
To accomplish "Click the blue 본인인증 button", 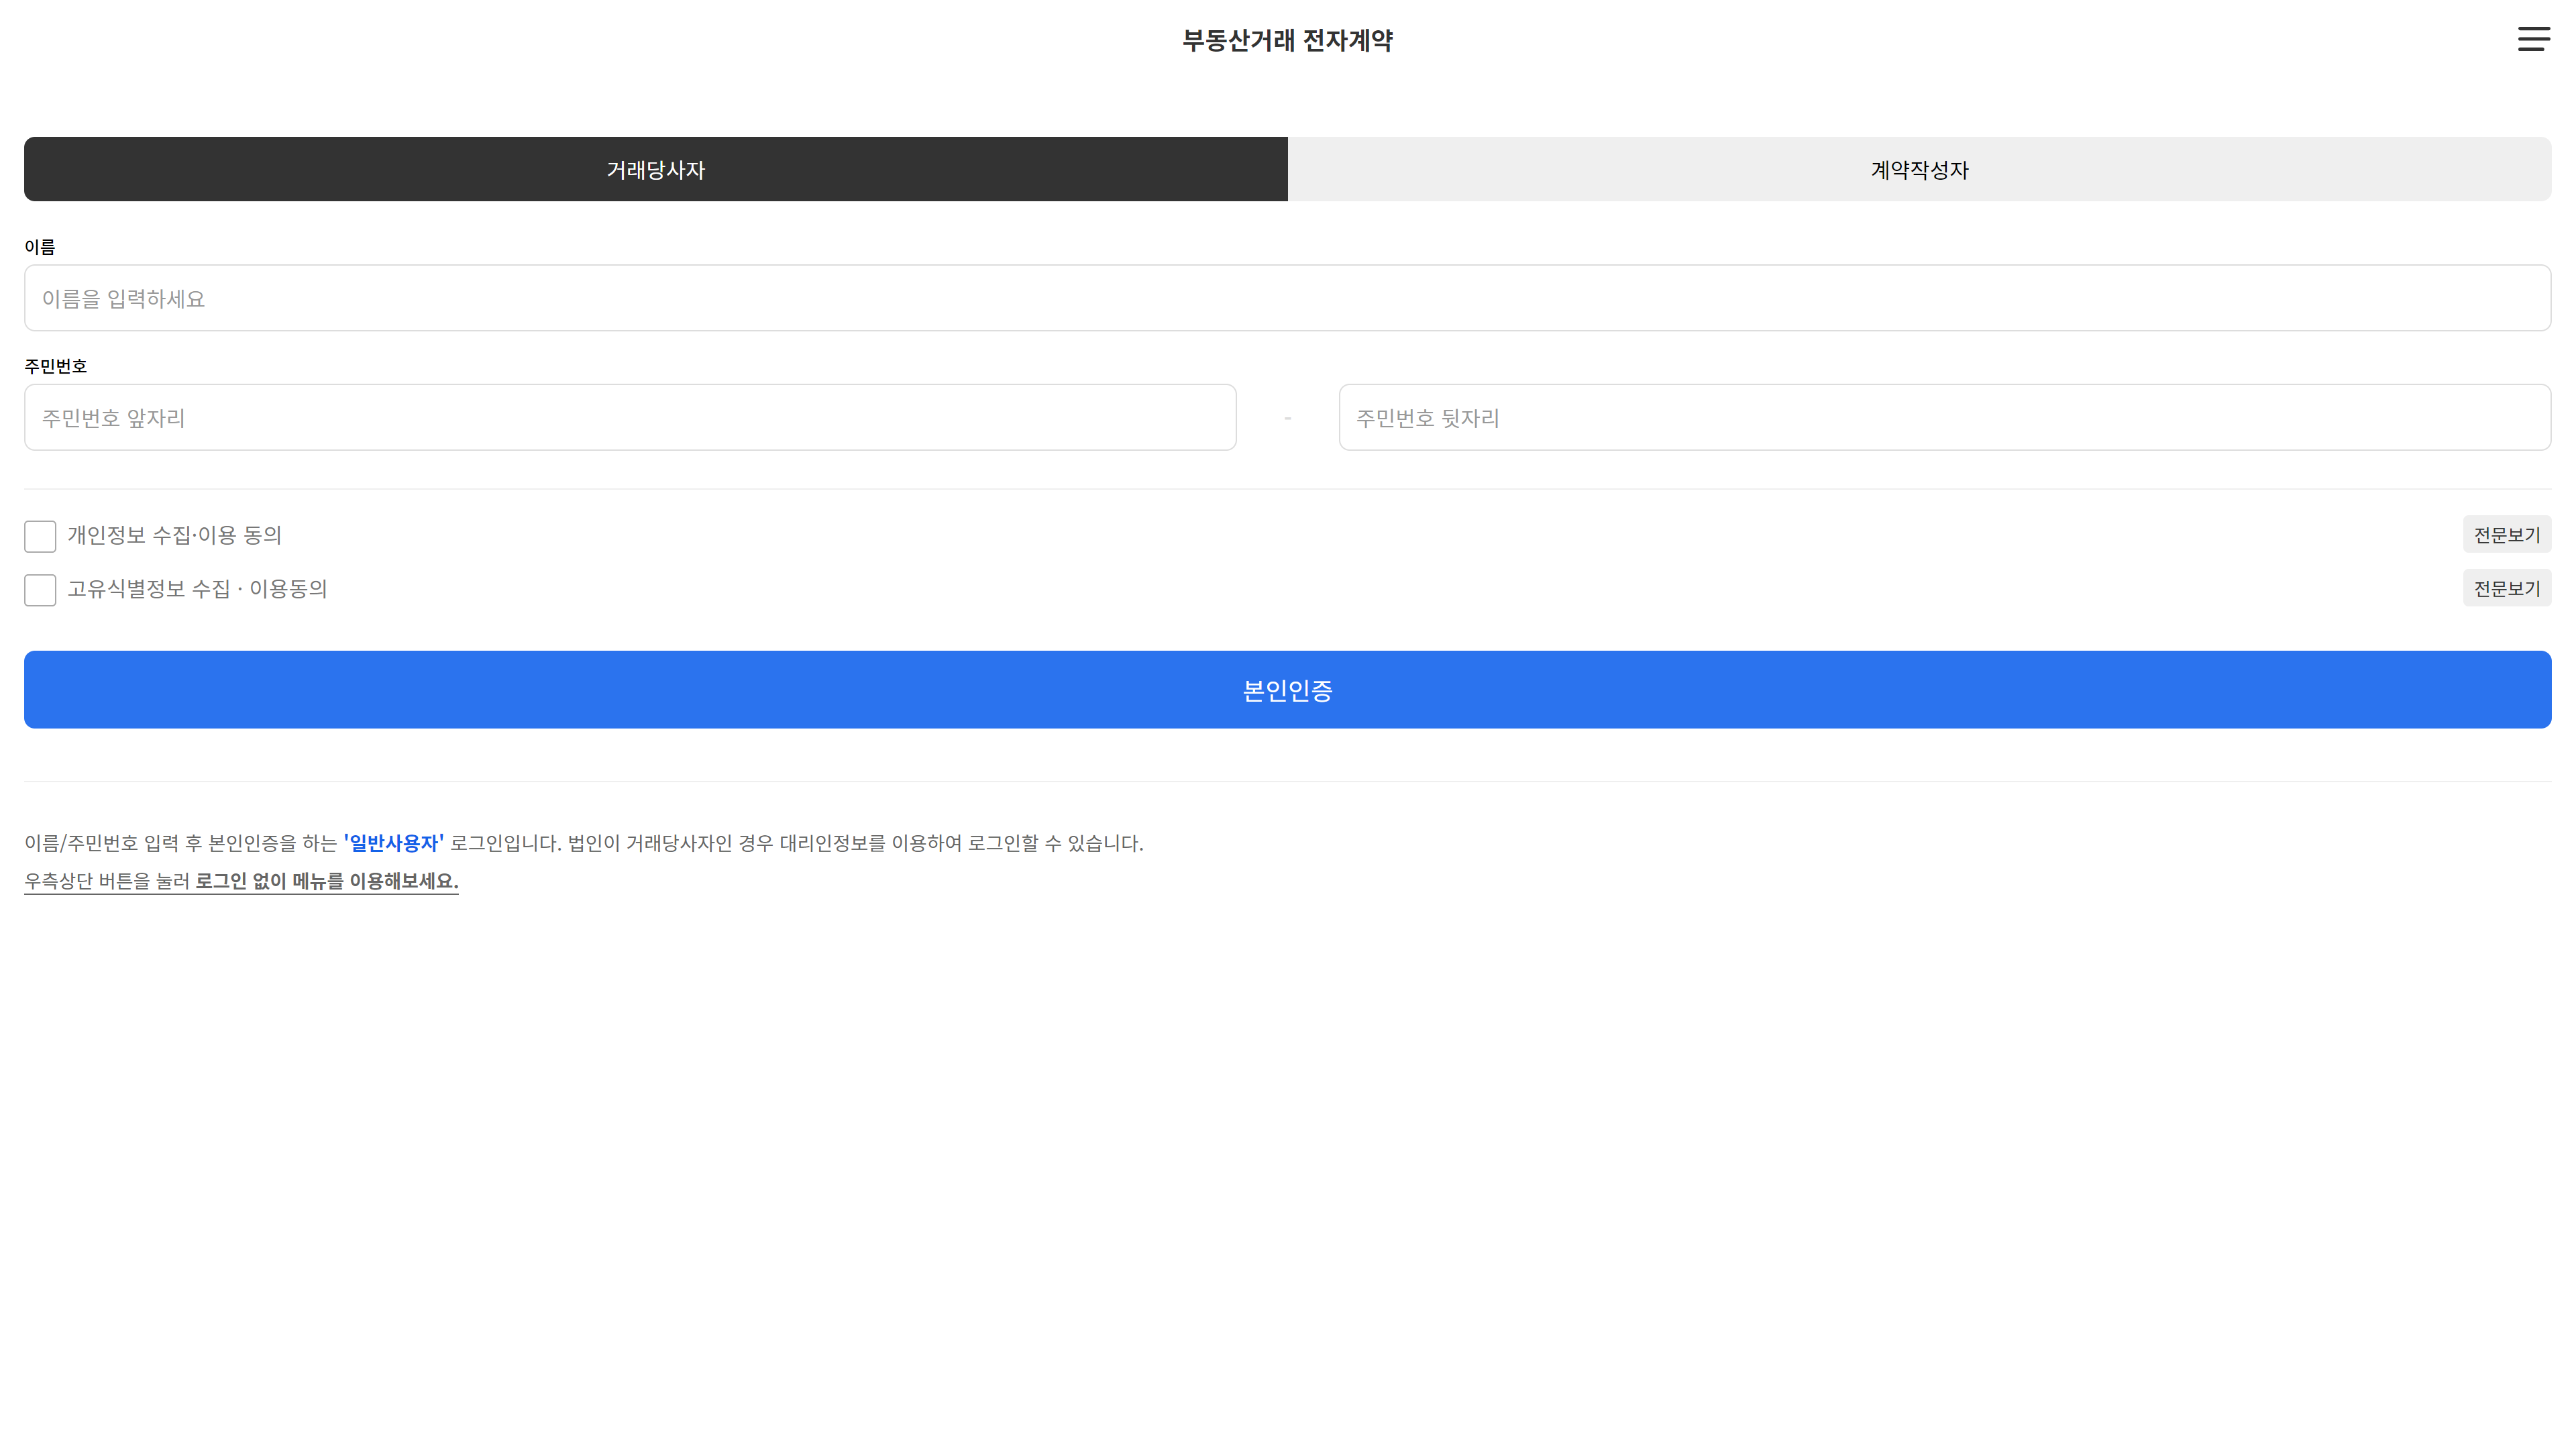I will pos(1288,690).
